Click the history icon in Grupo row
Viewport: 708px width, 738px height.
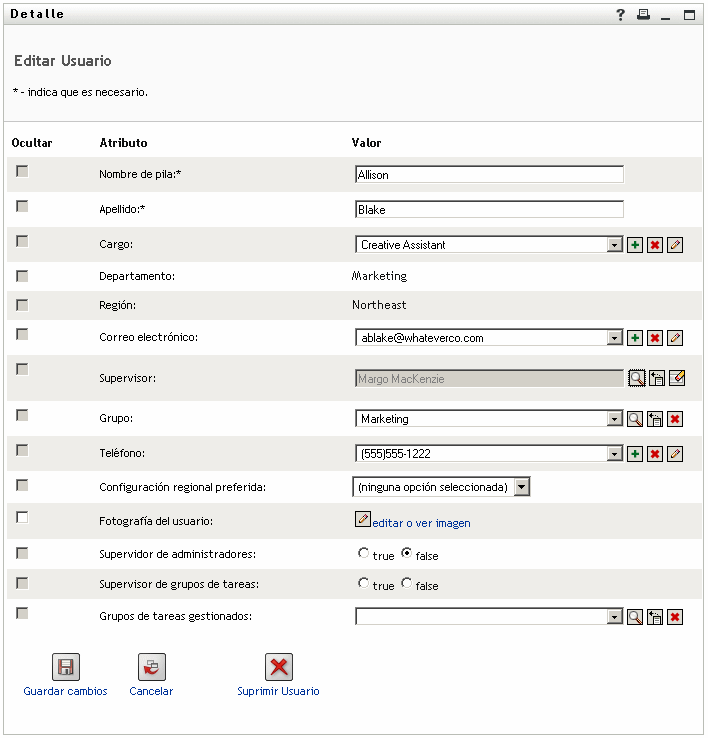[x=655, y=419]
